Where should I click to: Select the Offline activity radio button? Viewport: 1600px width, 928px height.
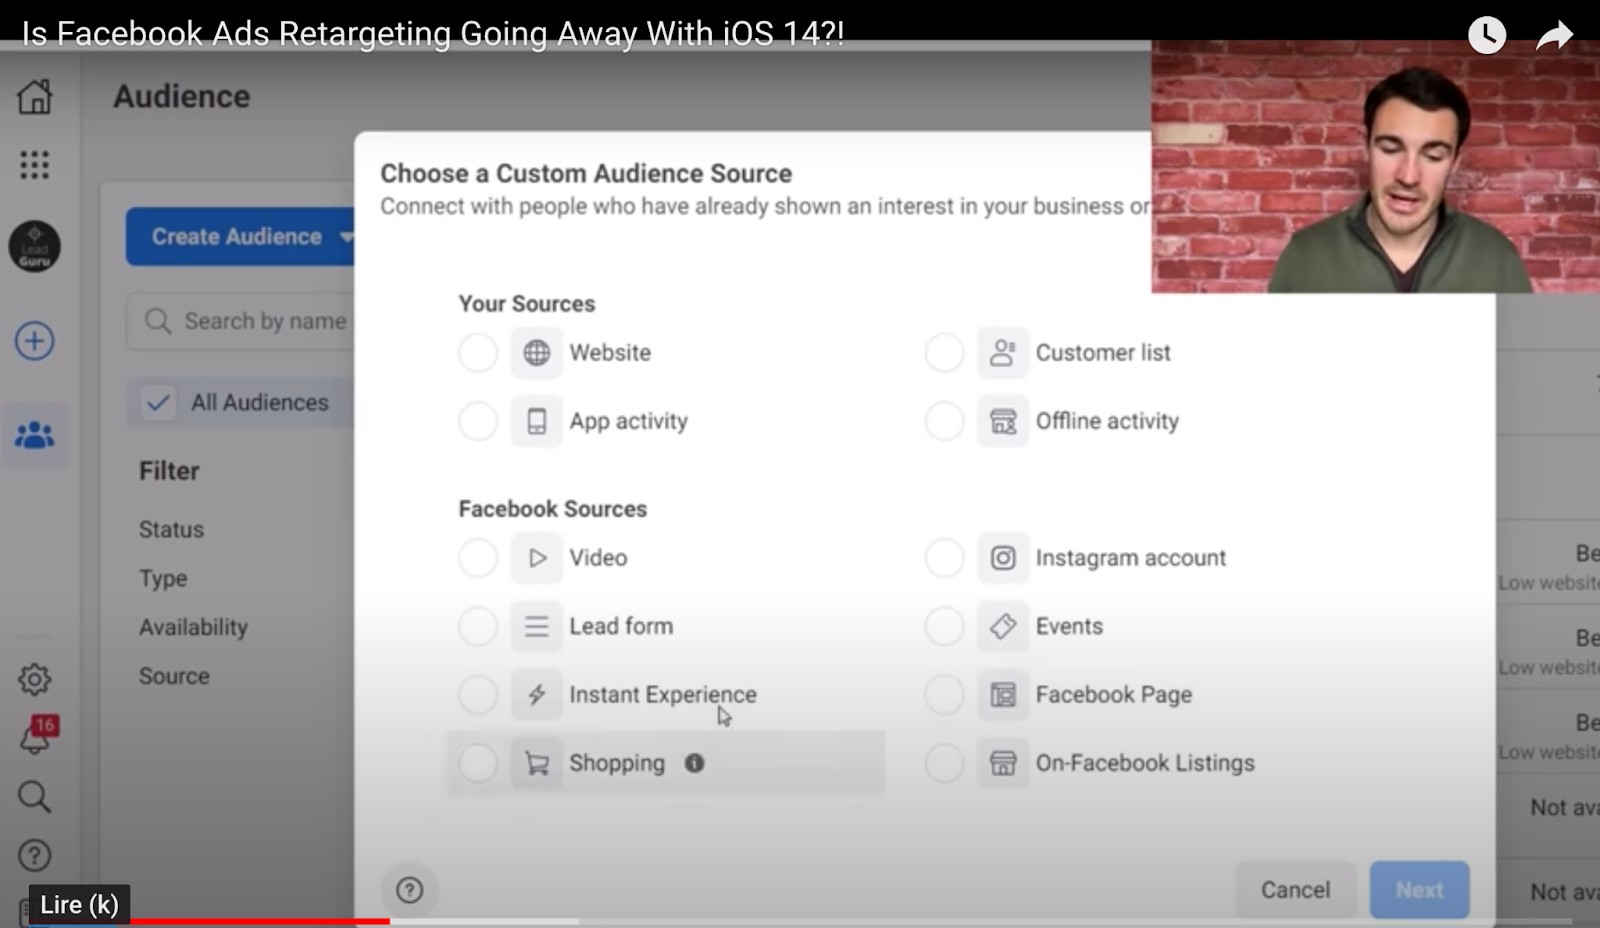coord(944,421)
